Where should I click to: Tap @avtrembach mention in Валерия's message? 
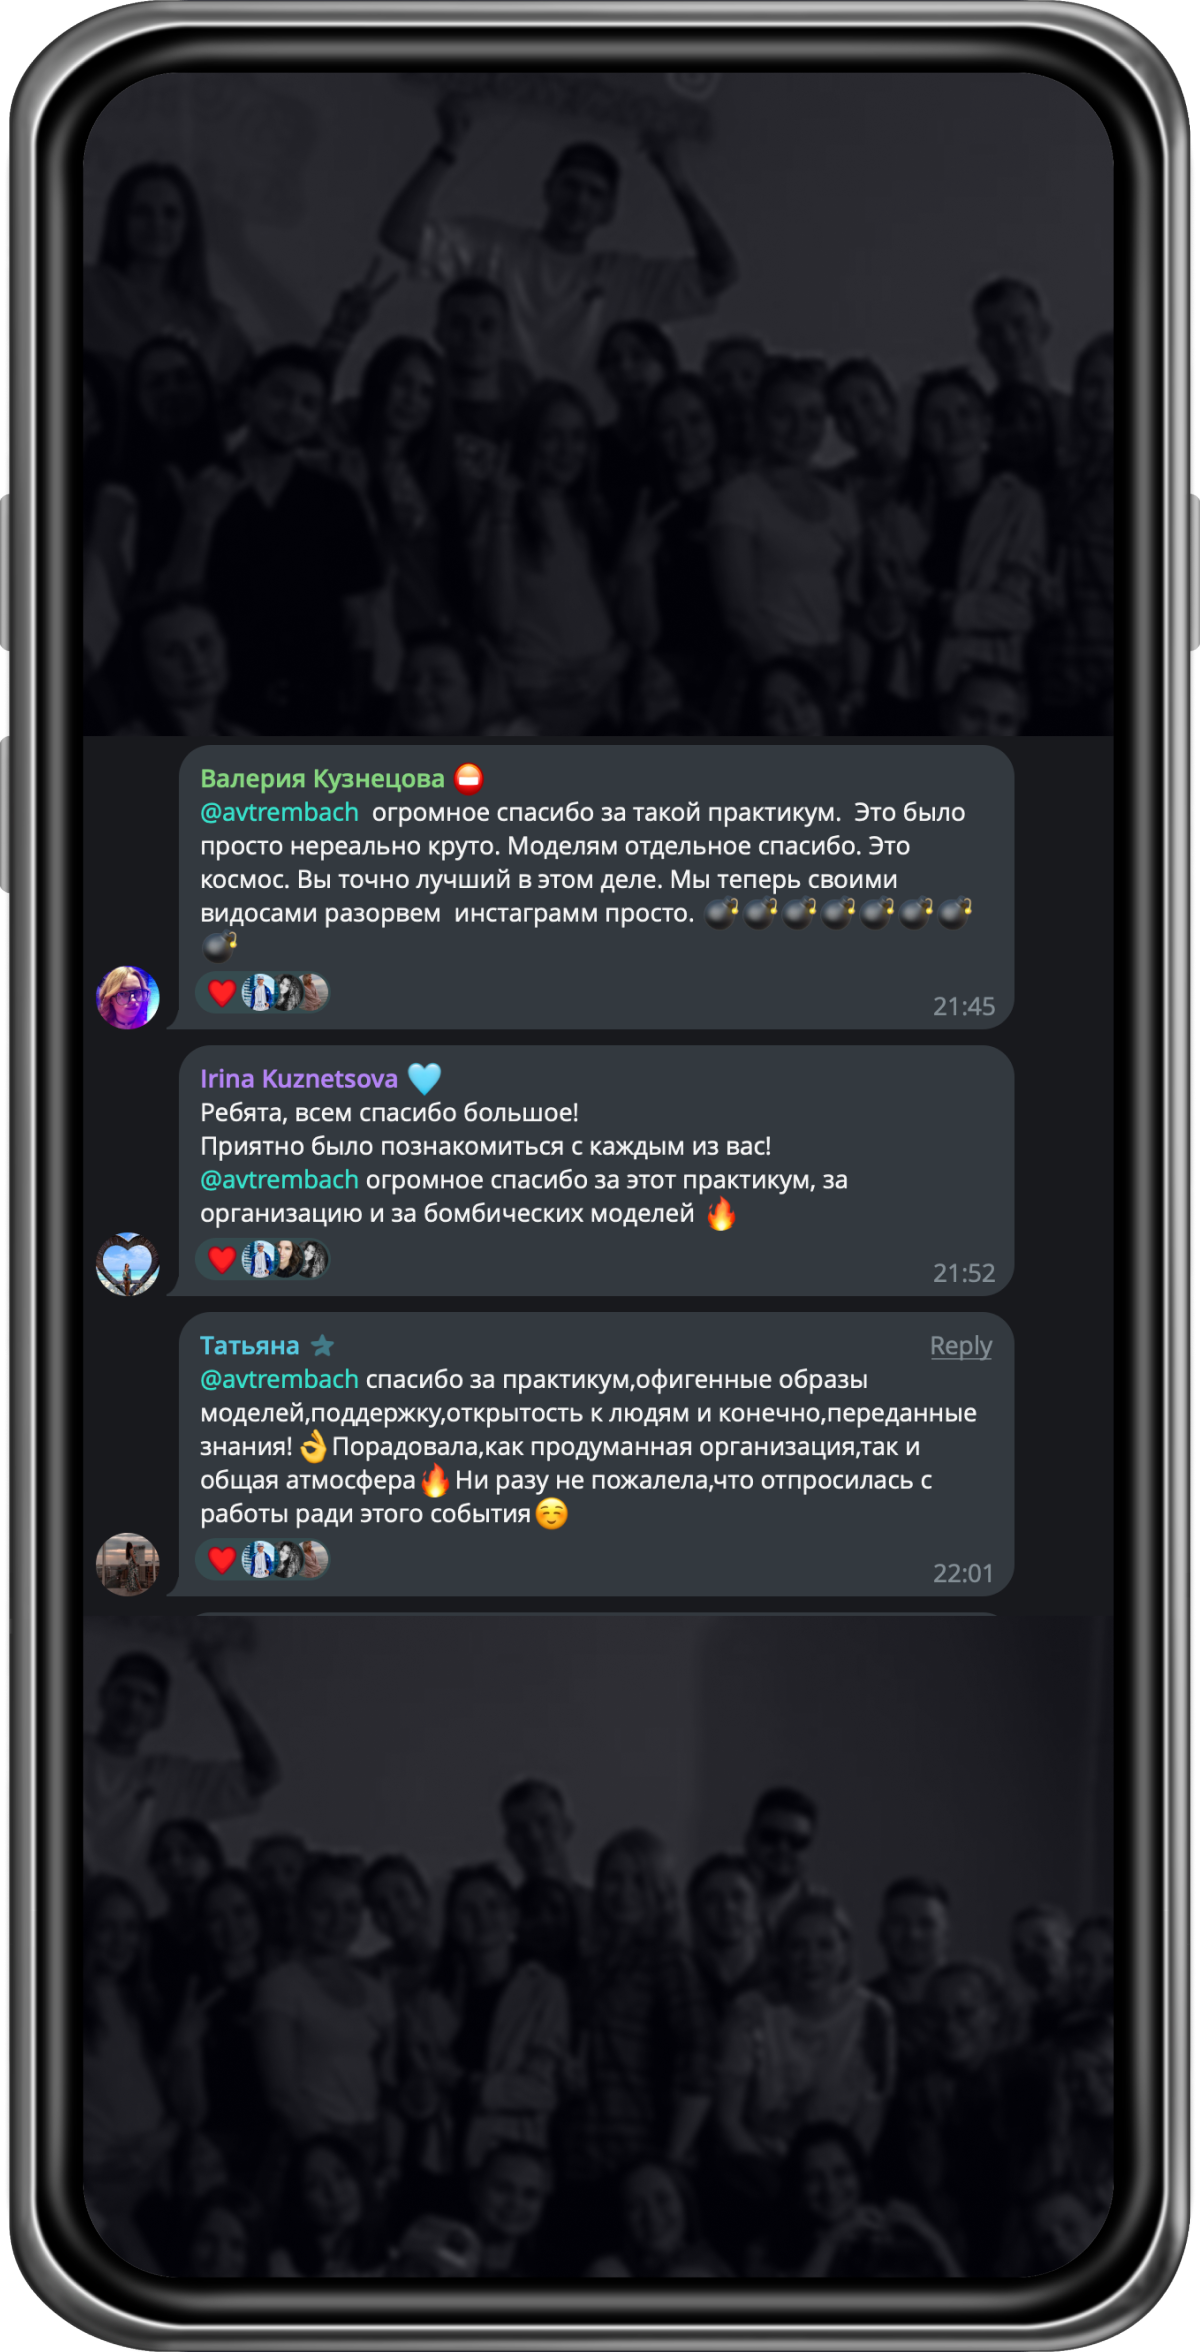coord(279,812)
